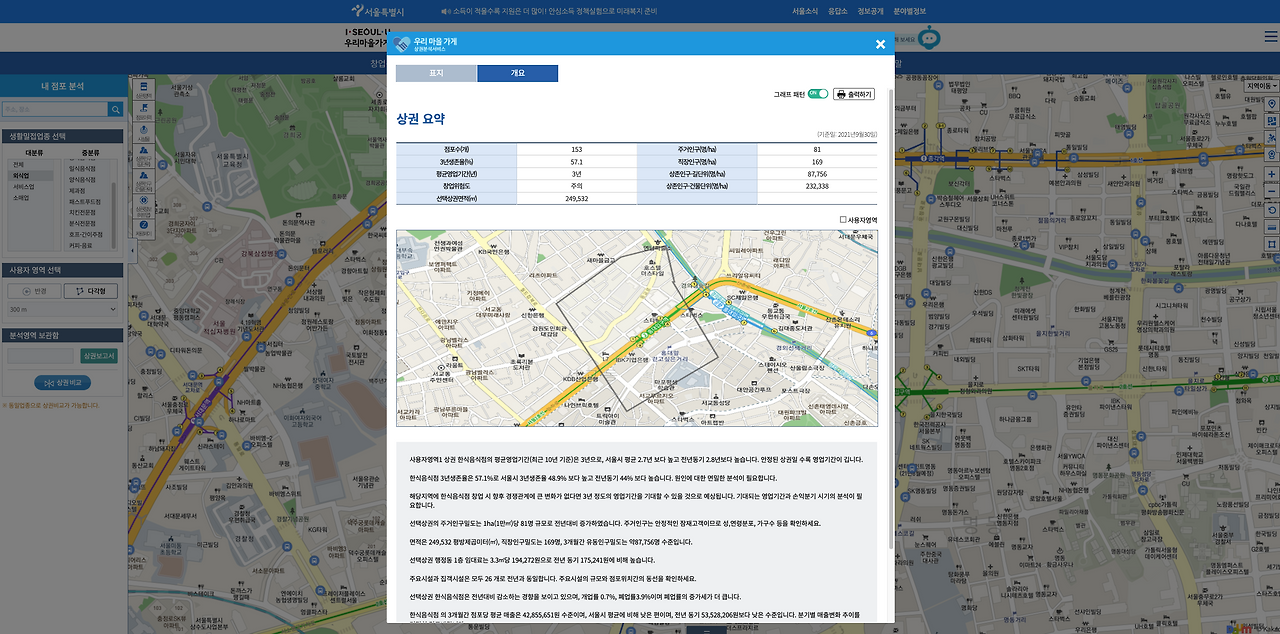Click the 분석영역 보관함 input field

(x=40, y=356)
